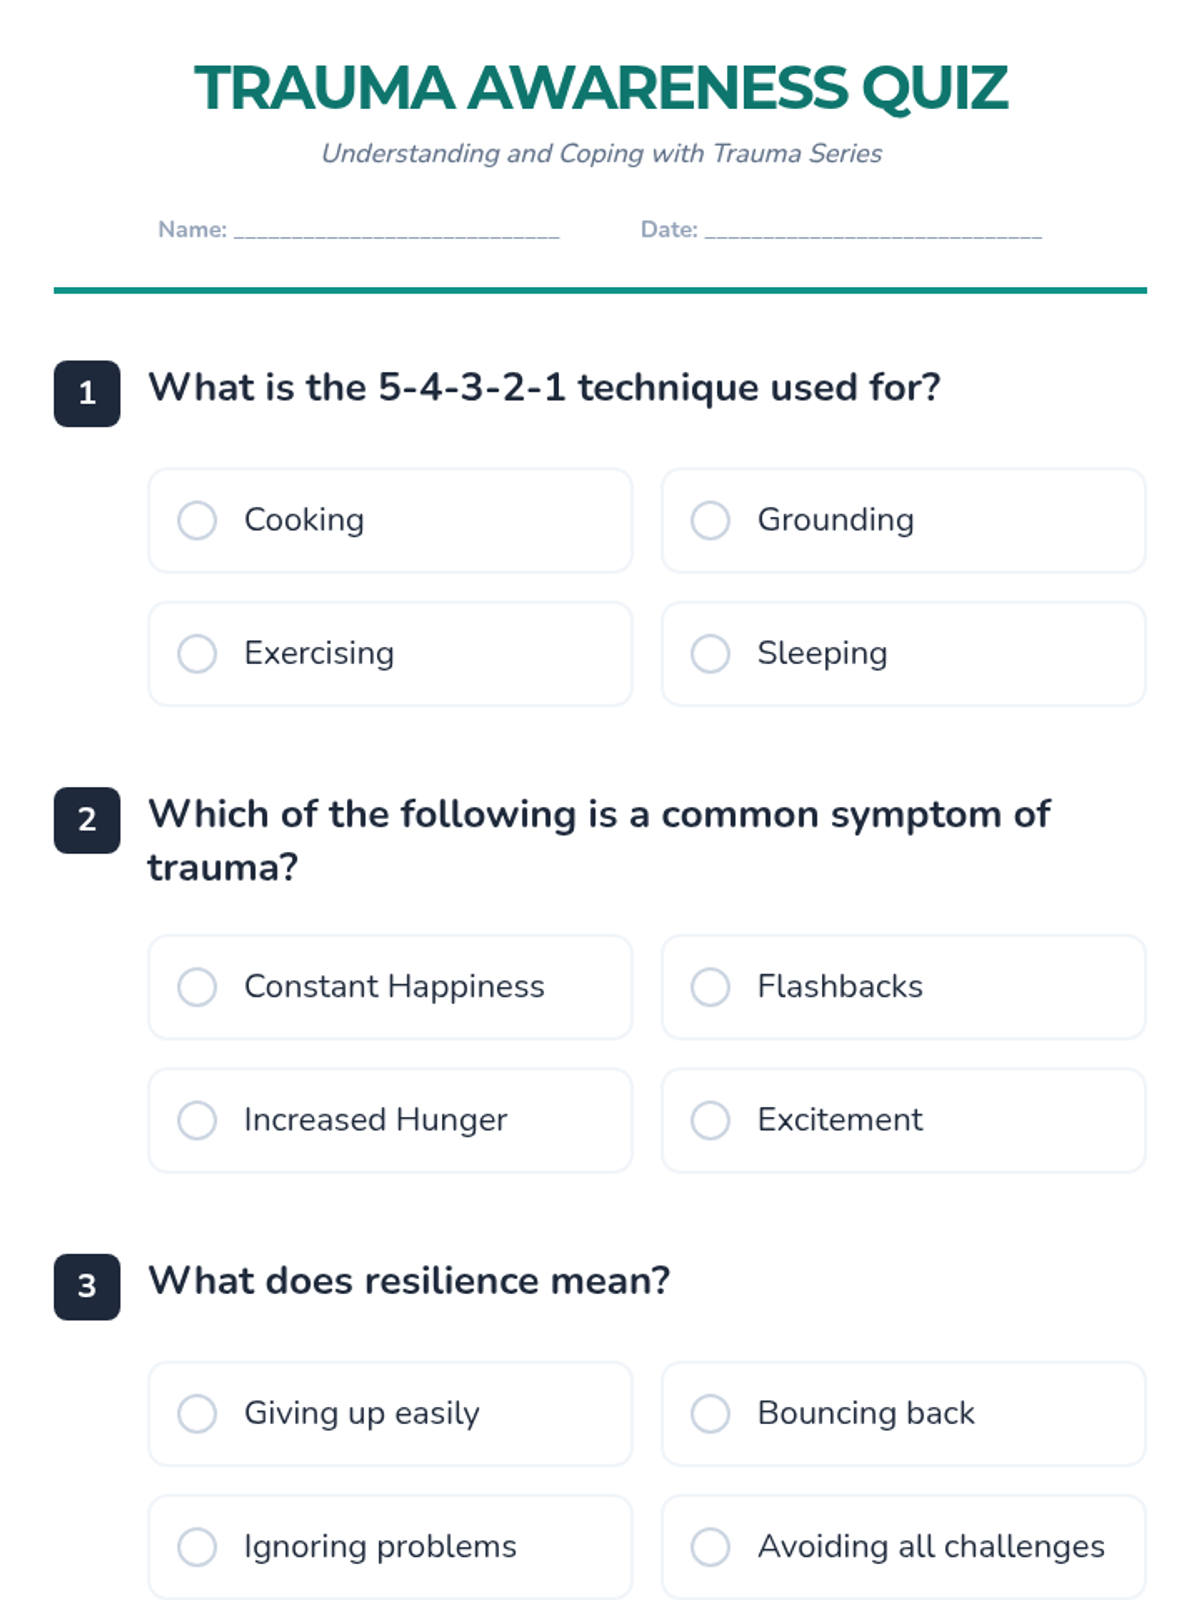
Task: Click the question 1 number badge
Action: point(87,393)
